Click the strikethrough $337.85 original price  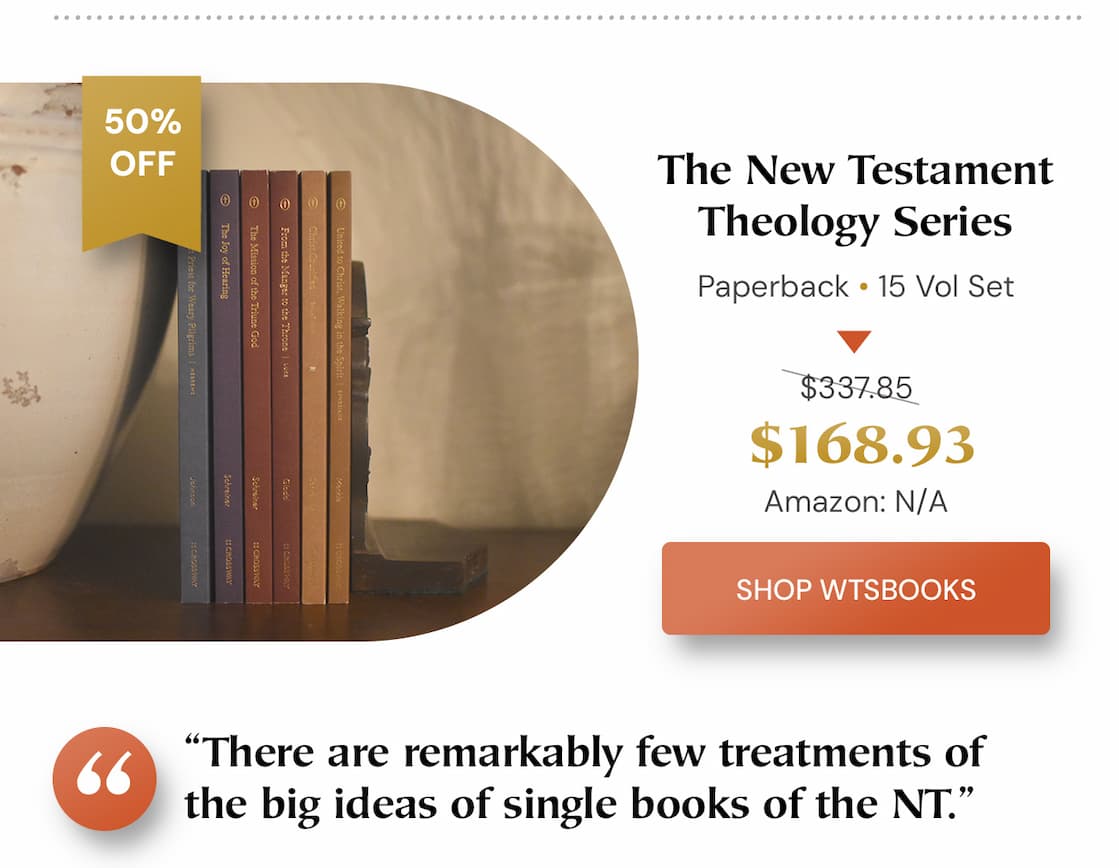856,388
